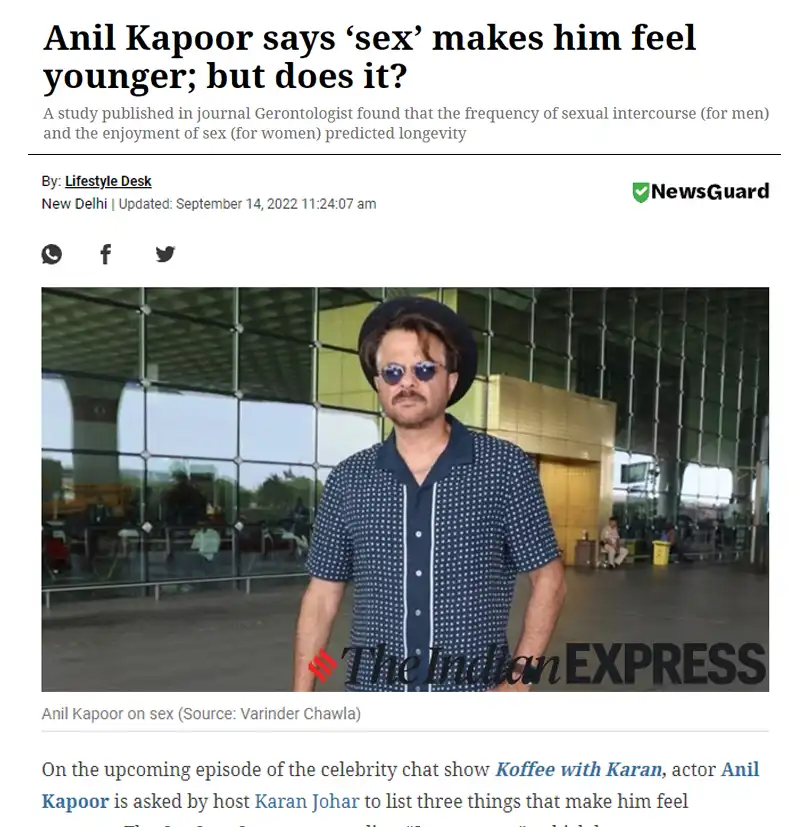The width and height of the screenshot is (812, 827).
Task: Click the article headline about Anil Kapoor
Action: [x=370, y=57]
